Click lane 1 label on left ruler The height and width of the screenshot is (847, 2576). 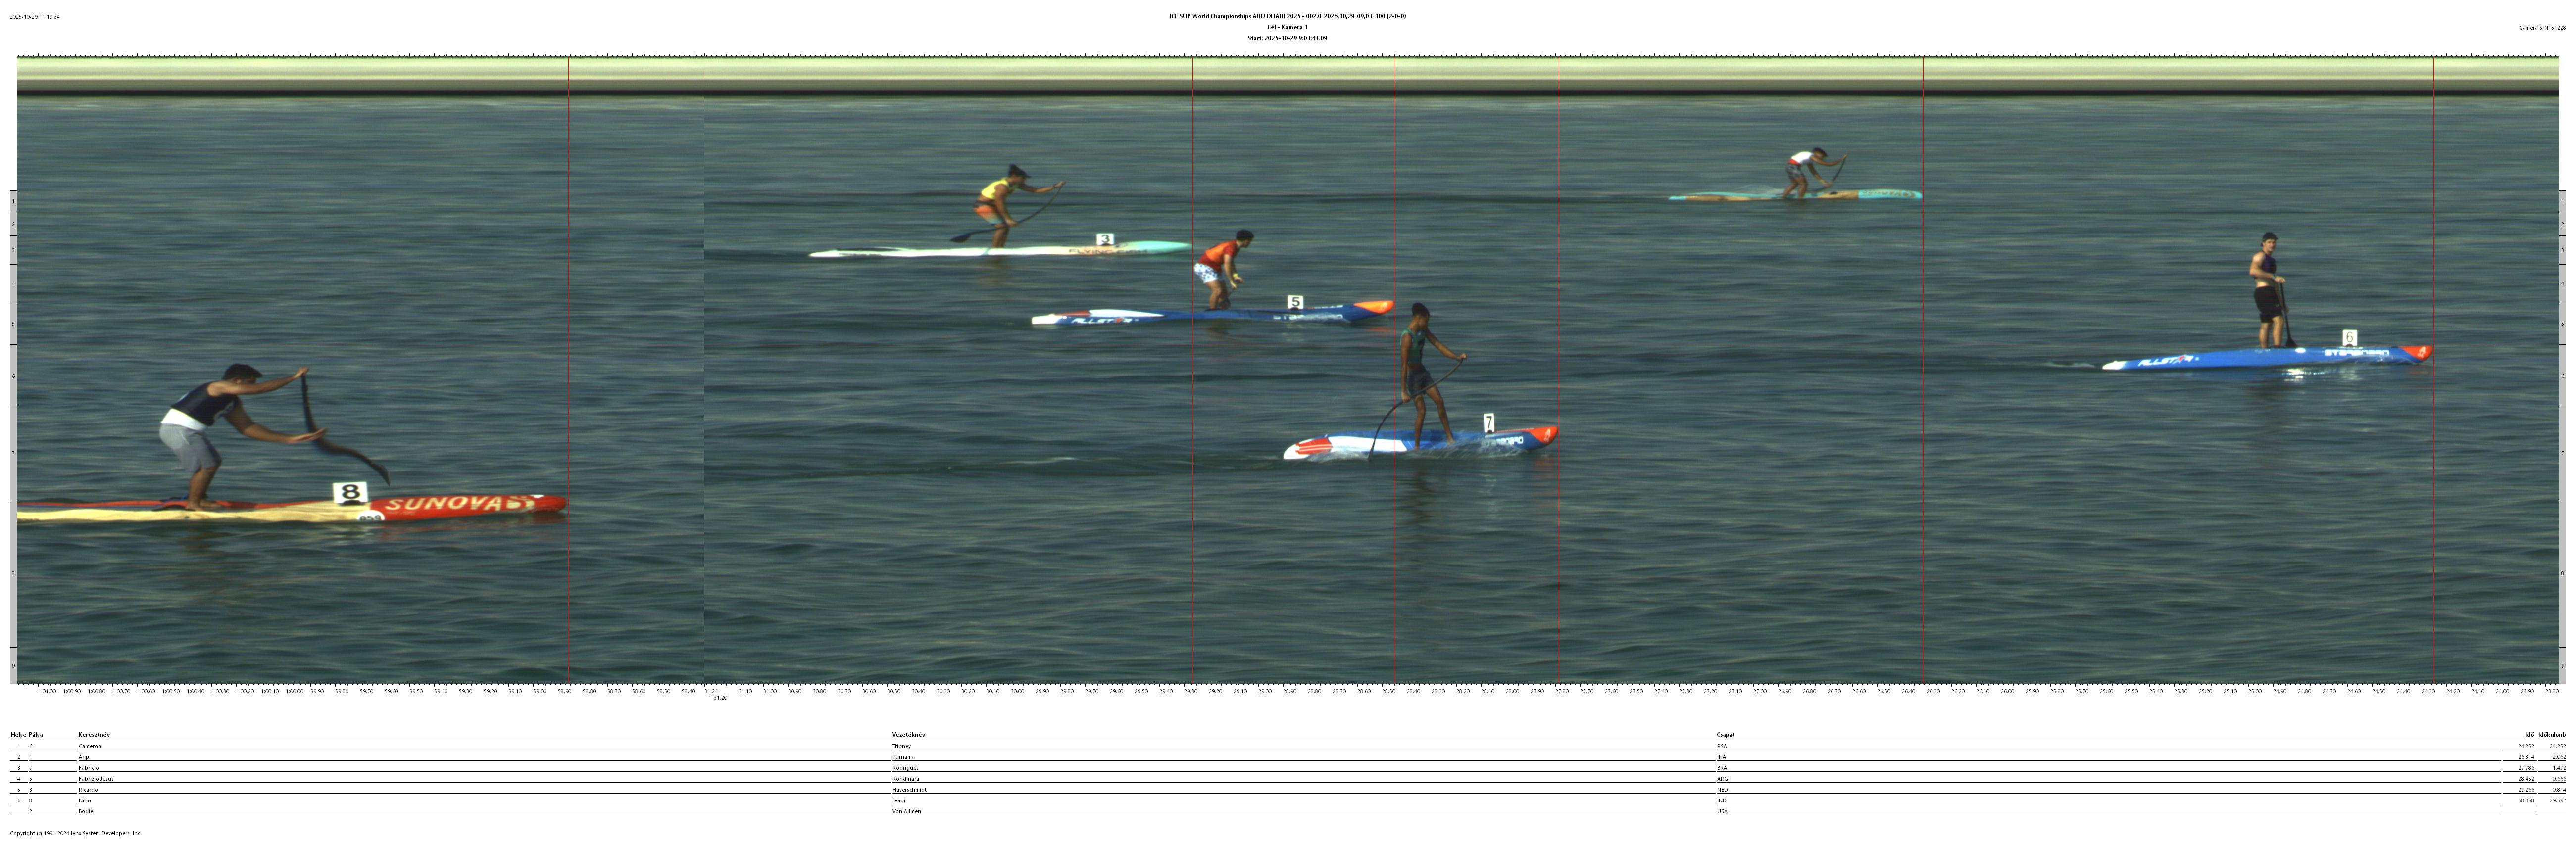point(13,202)
